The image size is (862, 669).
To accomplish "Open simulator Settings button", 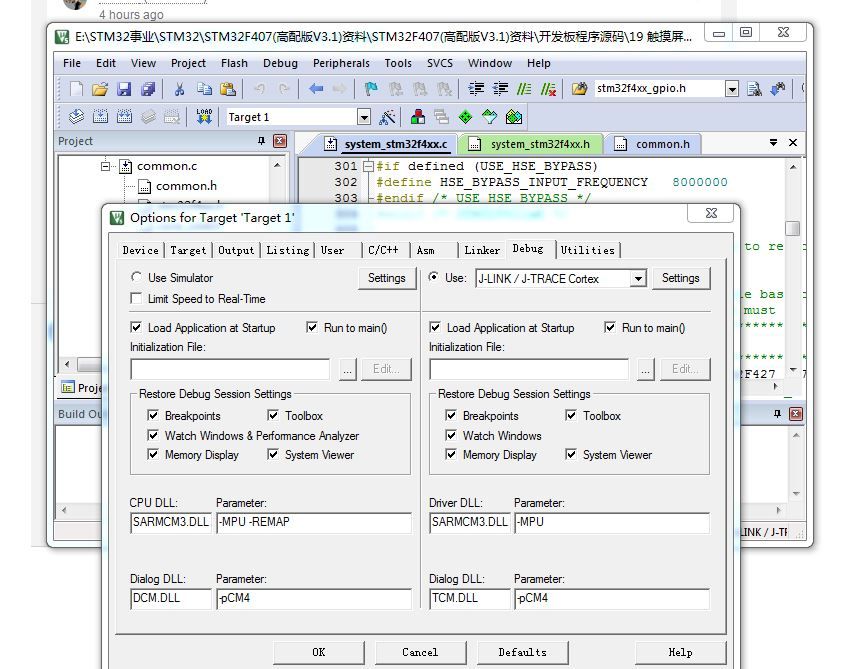I will point(386,278).
